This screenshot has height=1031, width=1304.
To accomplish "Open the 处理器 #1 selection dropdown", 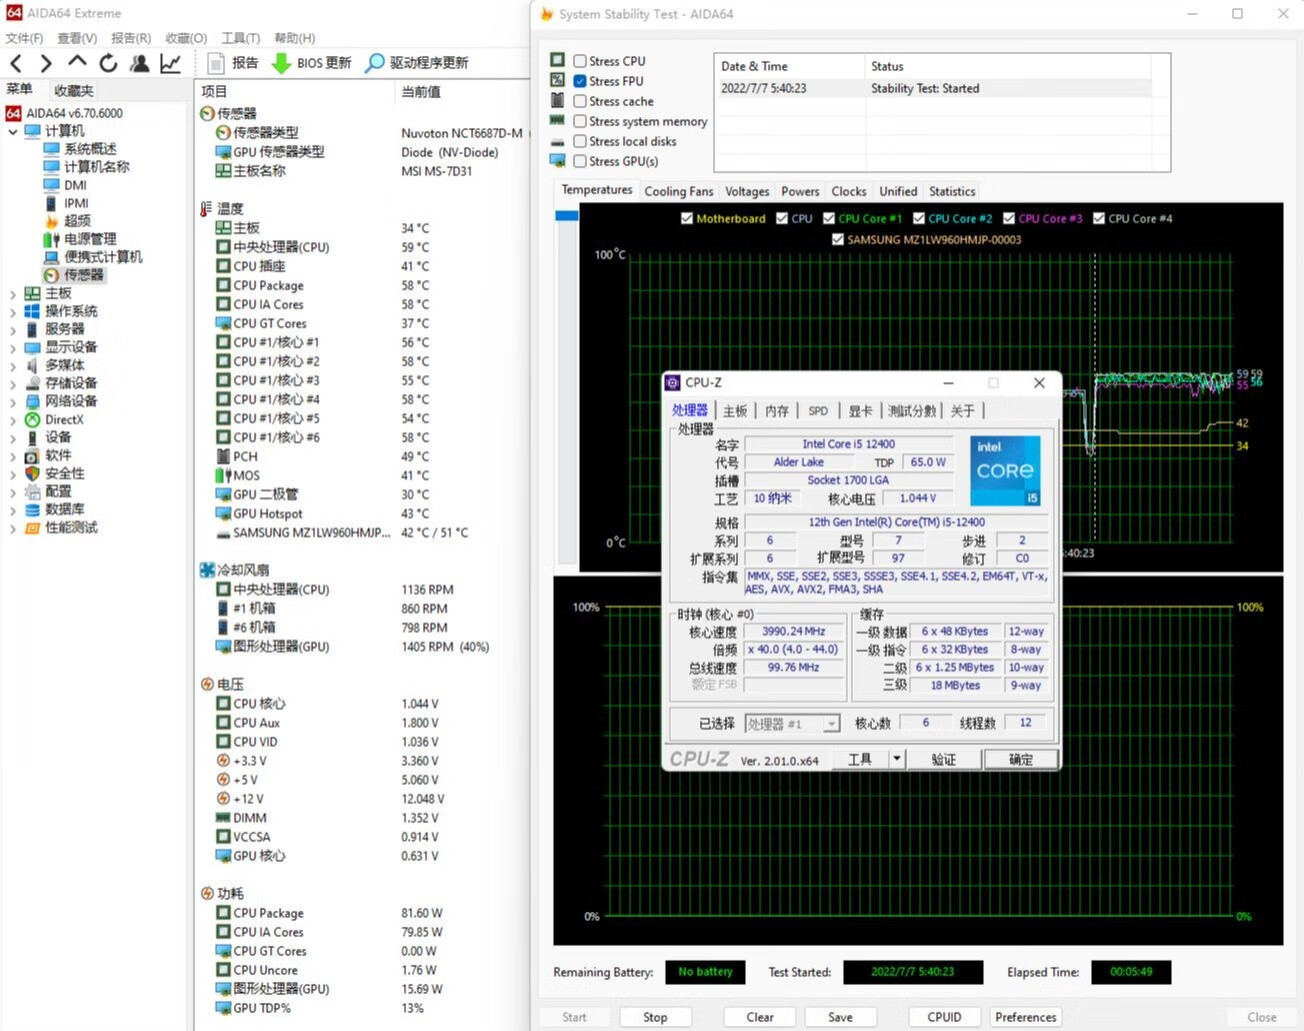I will pyautogui.click(x=831, y=724).
